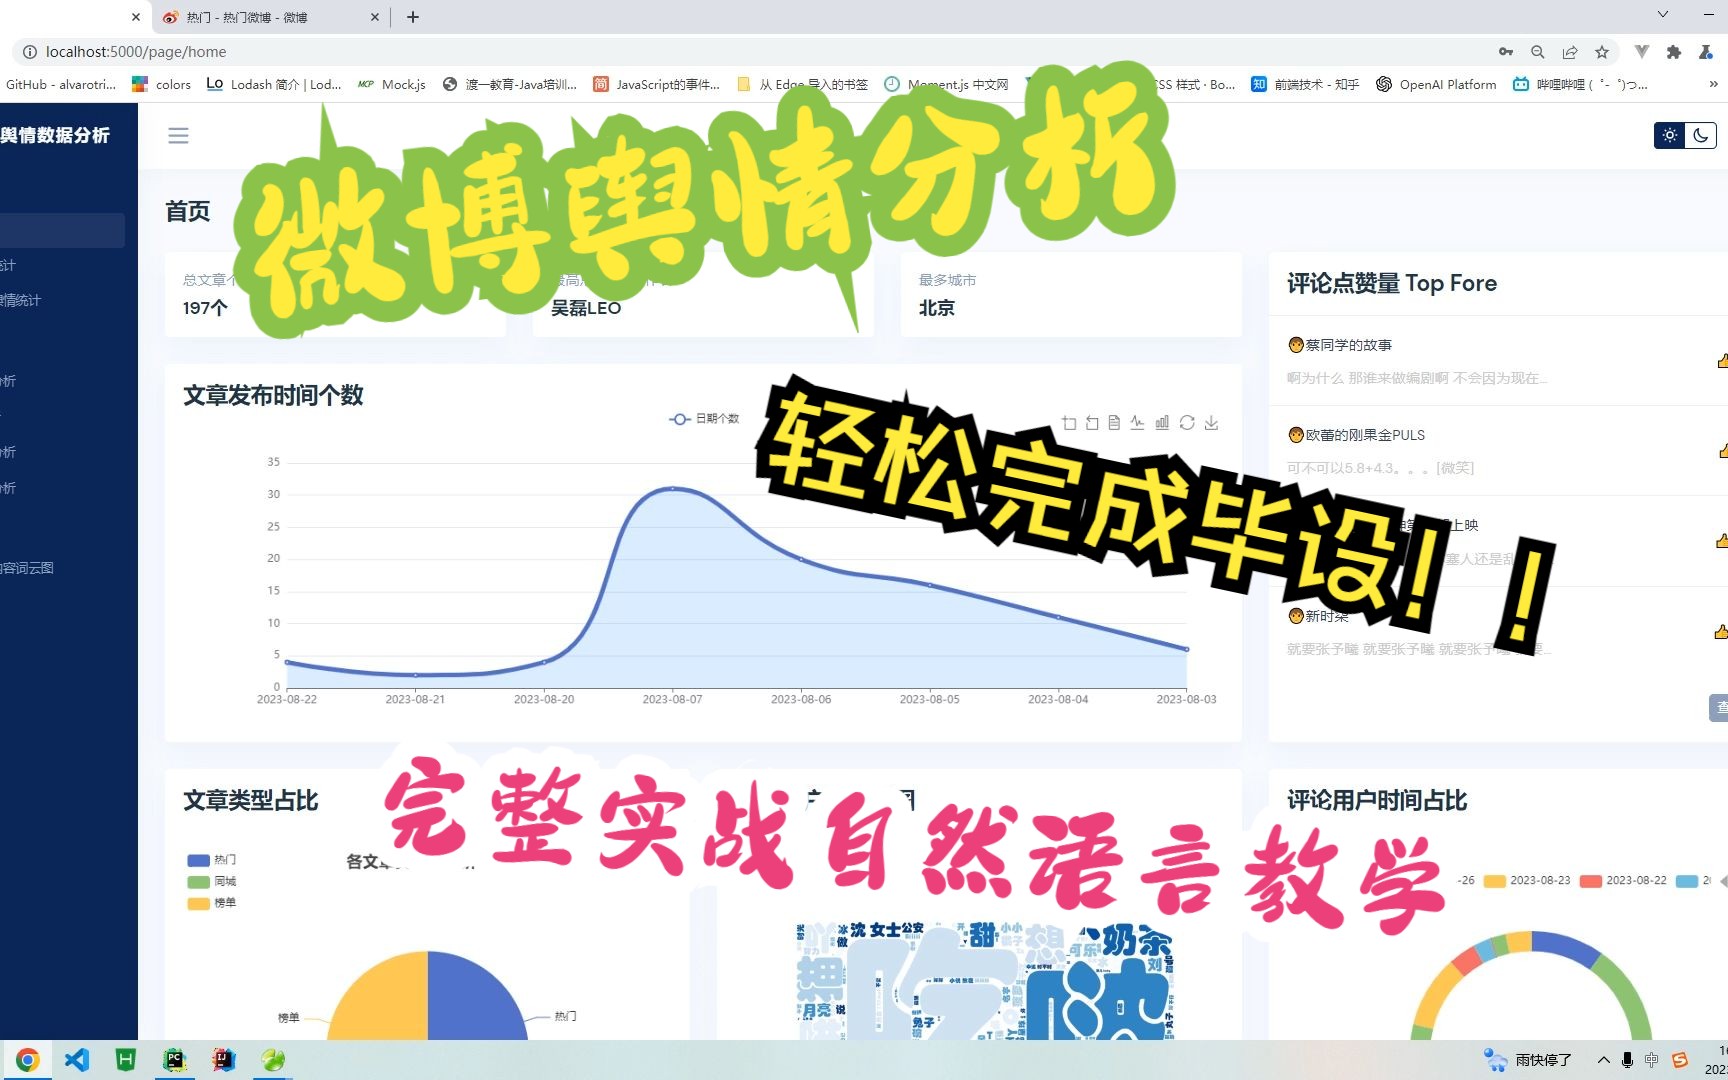
Task: Click save chart as image icon
Action: [1211, 423]
